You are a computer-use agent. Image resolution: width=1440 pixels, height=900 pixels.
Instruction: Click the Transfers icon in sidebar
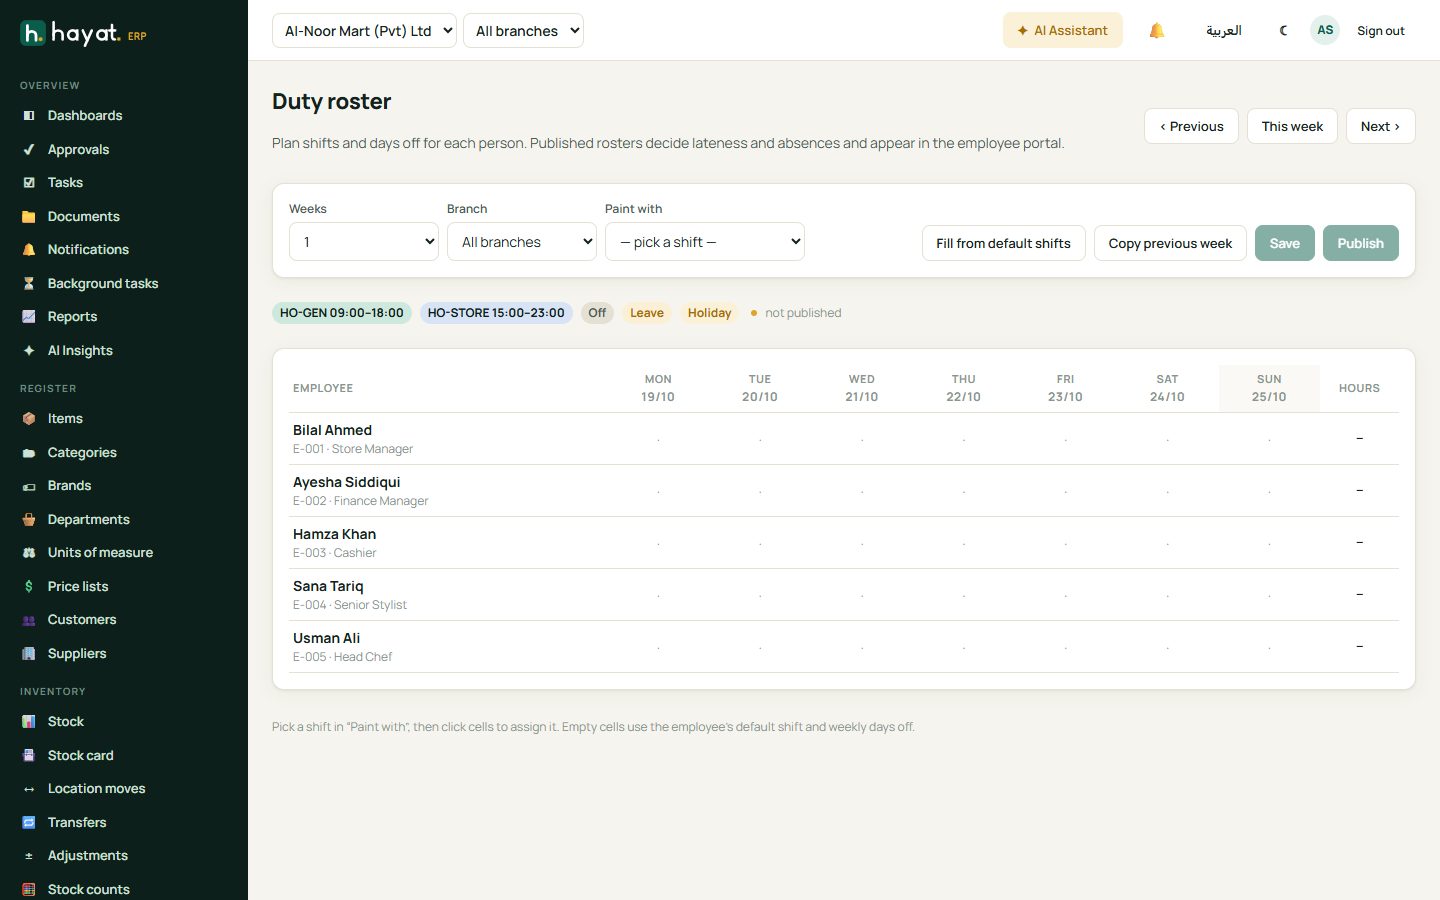tap(29, 823)
